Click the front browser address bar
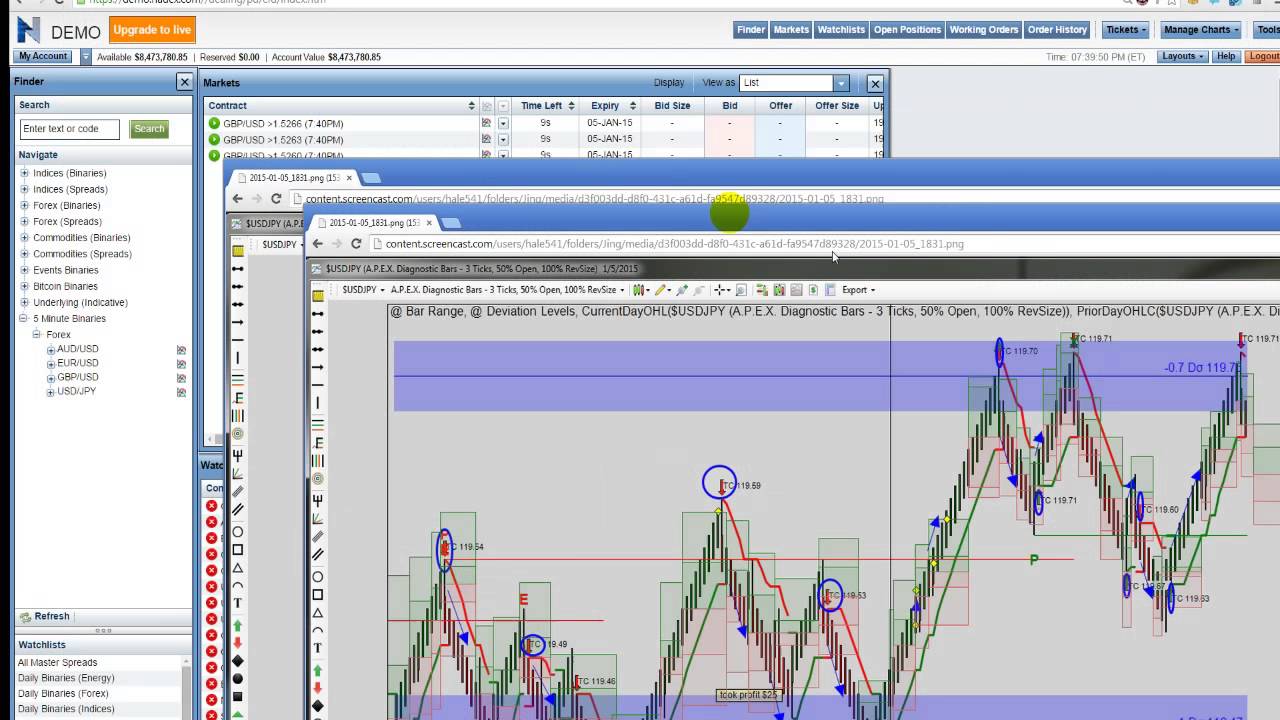Viewport: 1280px width, 720px height. click(x=824, y=243)
